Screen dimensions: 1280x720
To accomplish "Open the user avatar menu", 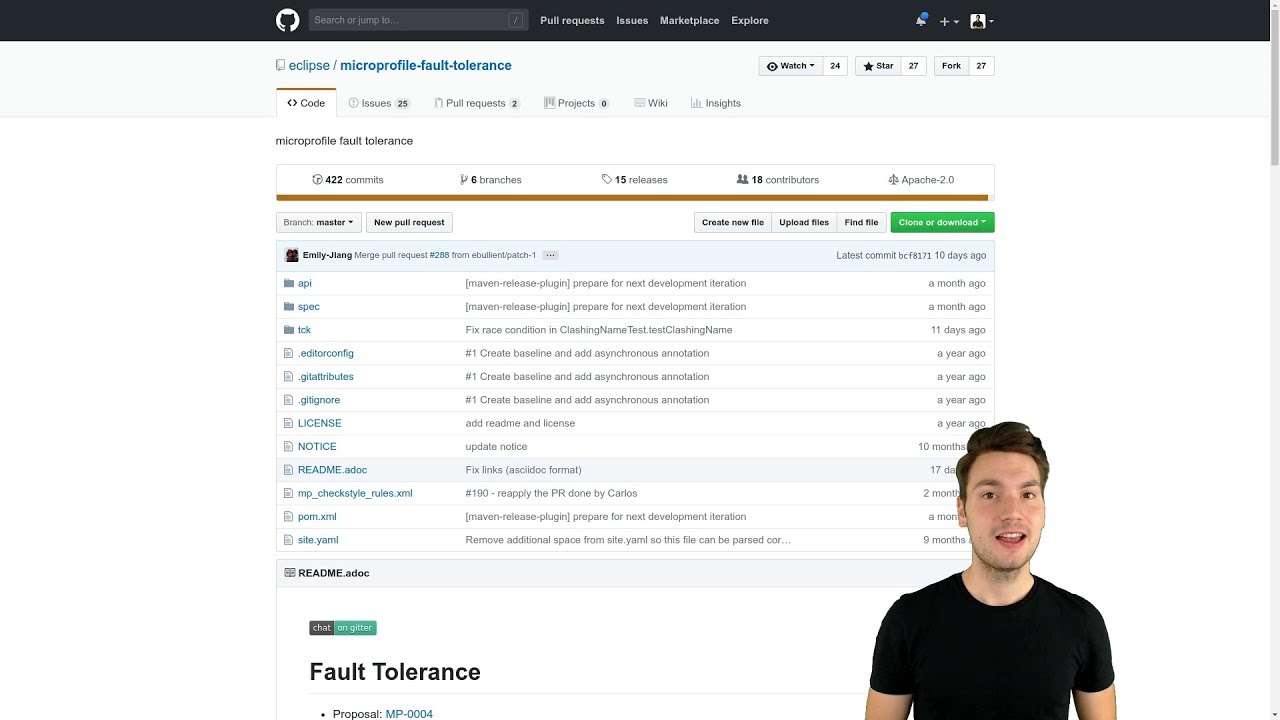I will tap(981, 21).
